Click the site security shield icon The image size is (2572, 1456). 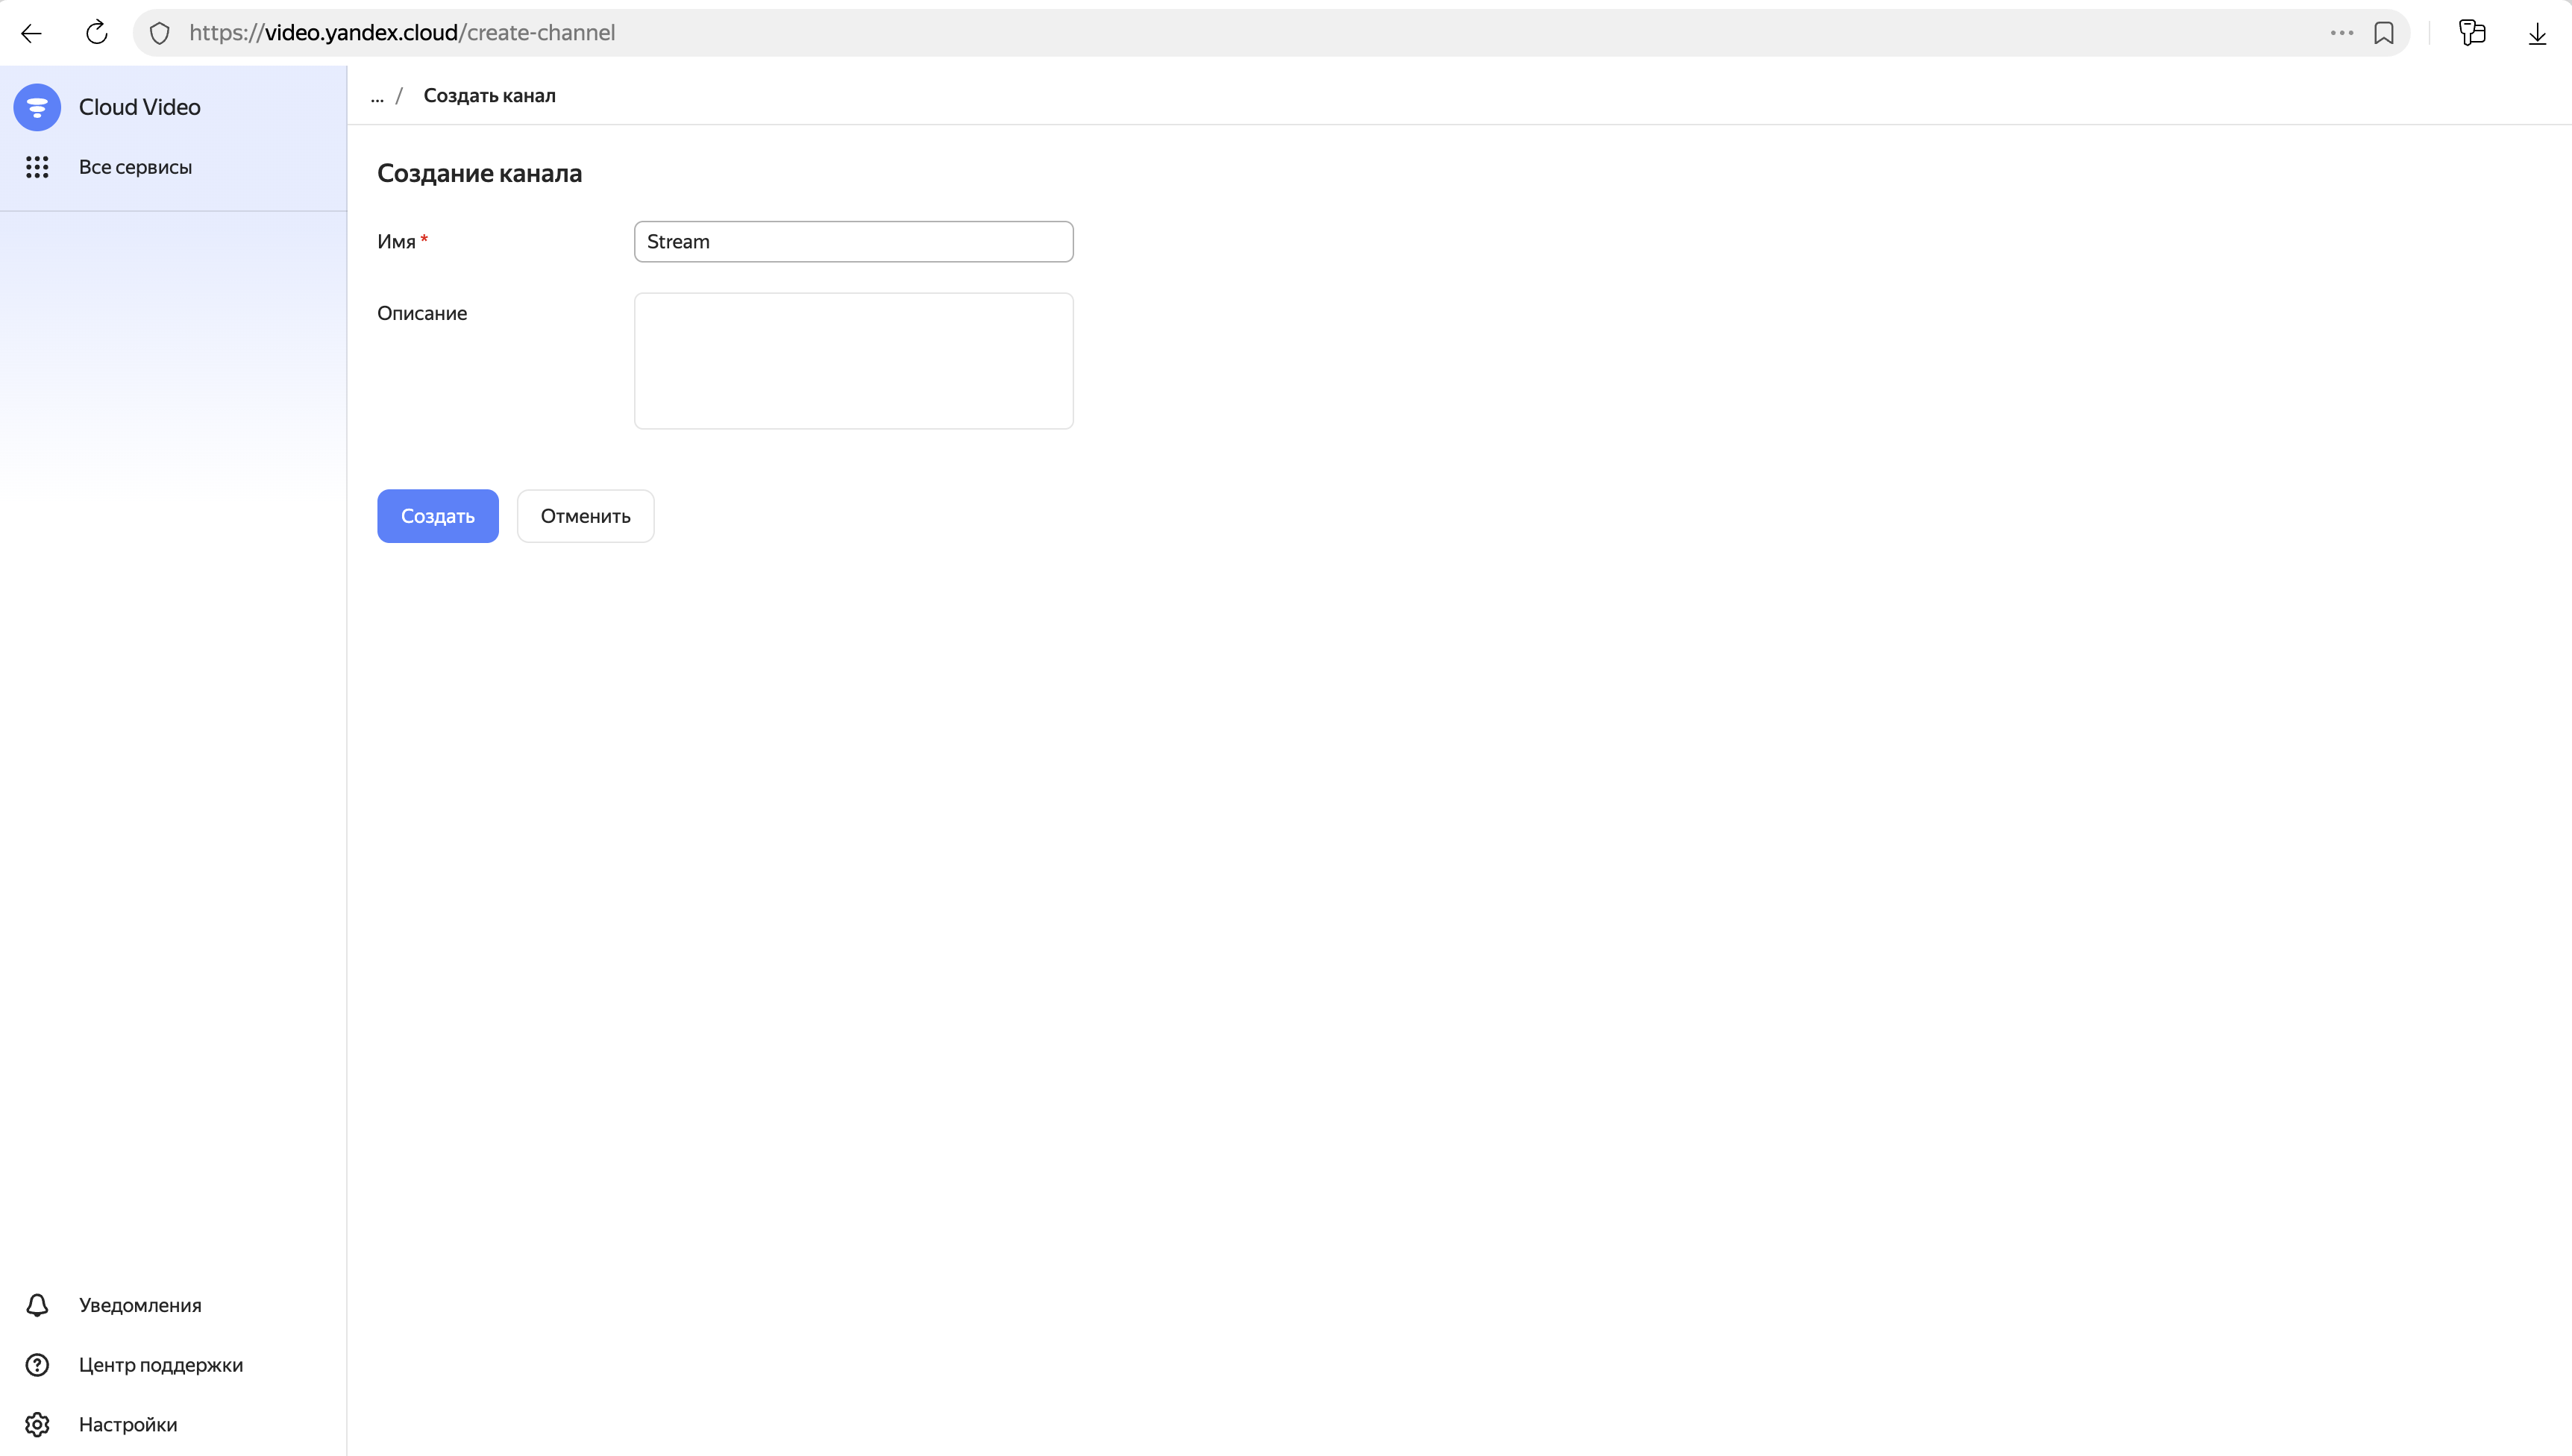(160, 33)
